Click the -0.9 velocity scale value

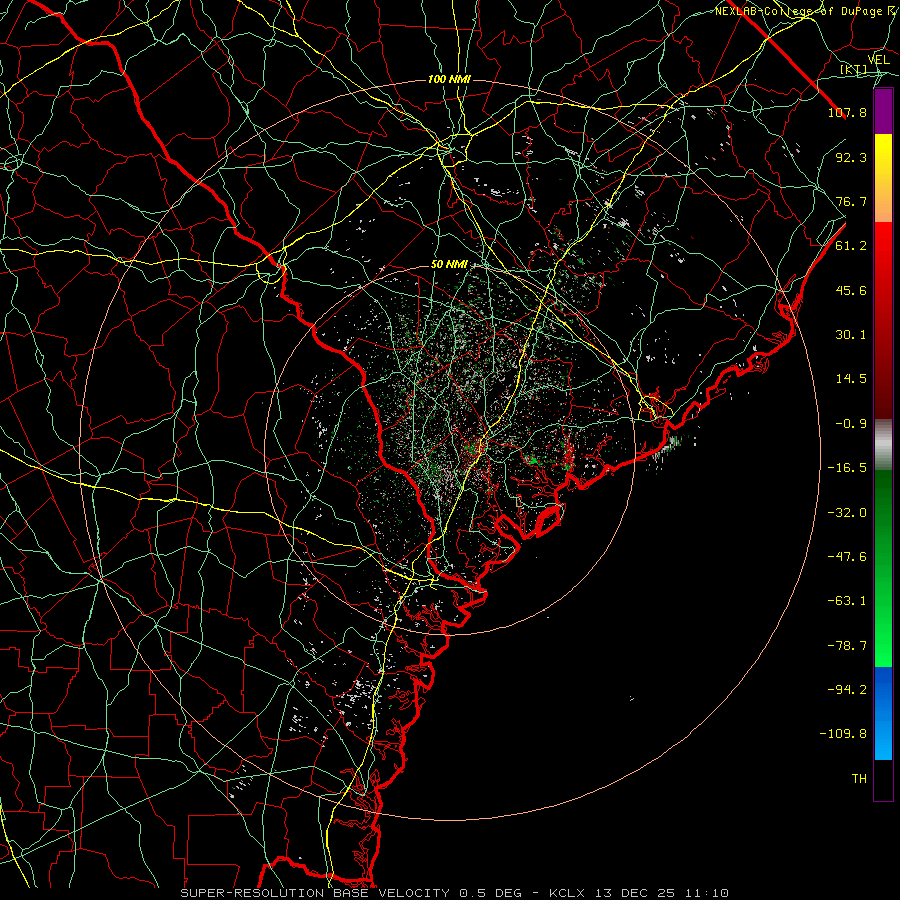tap(851, 424)
